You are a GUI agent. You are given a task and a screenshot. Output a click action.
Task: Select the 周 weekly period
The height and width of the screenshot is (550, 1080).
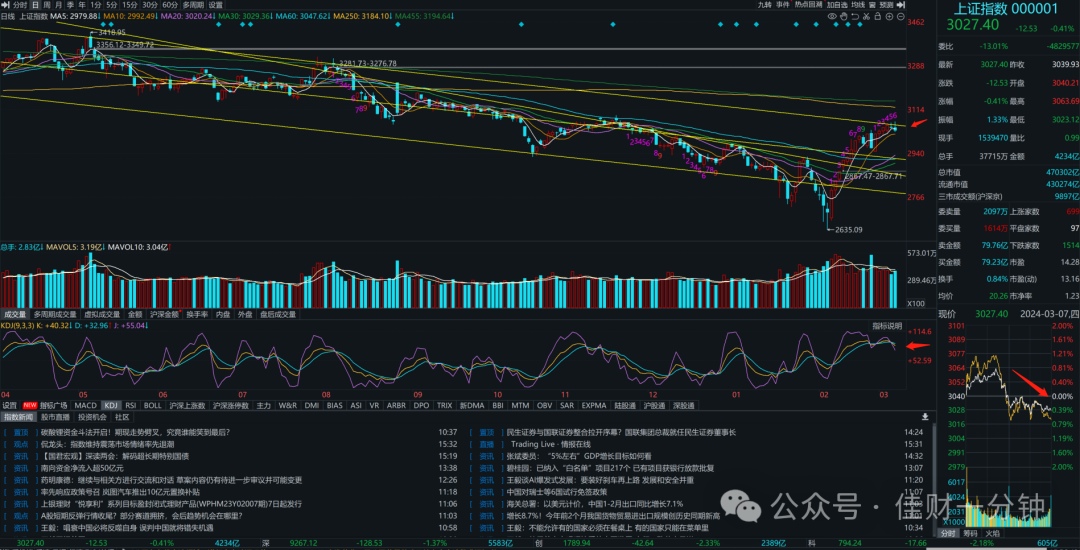[47, 5]
